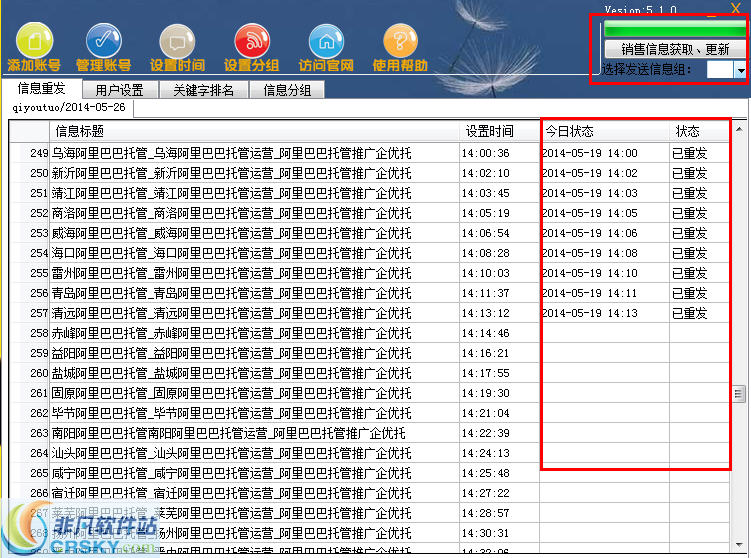Select row 251 靖江阿里巴巴托管
Image resolution: width=751 pixels, height=558 pixels.
[369, 193]
